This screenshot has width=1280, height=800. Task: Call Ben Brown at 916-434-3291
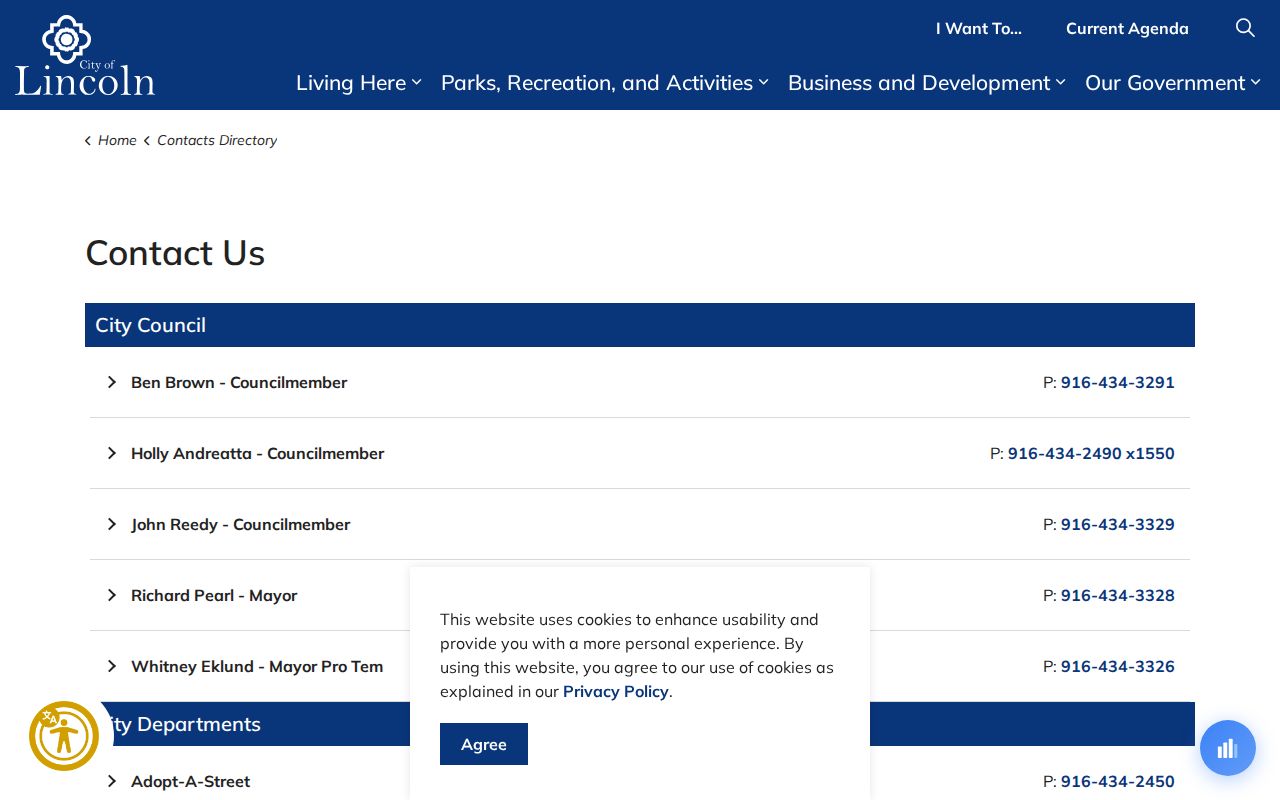pyautogui.click(x=1118, y=382)
